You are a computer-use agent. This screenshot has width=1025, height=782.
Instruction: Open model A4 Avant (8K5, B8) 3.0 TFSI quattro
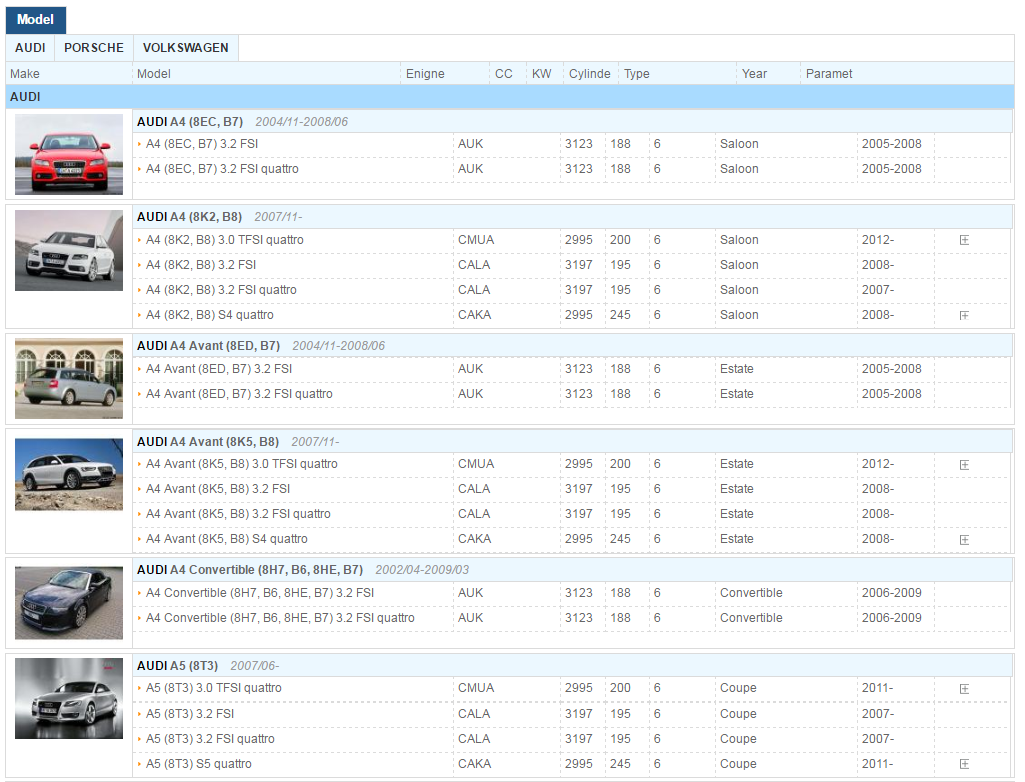(242, 464)
